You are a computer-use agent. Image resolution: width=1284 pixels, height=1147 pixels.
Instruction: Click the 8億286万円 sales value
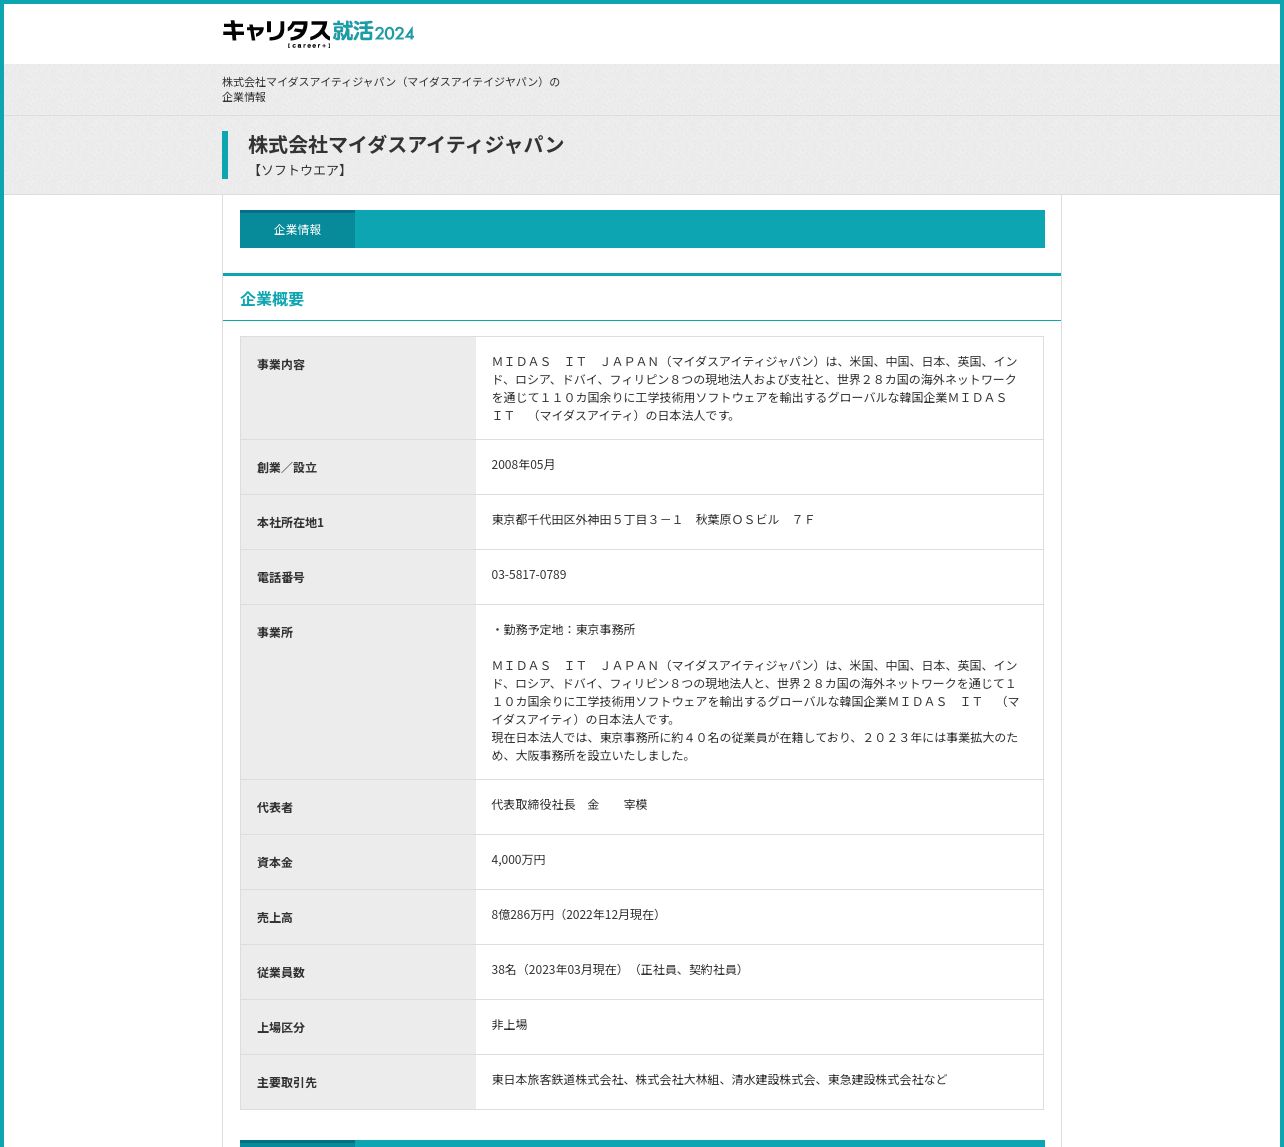tap(578, 915)
